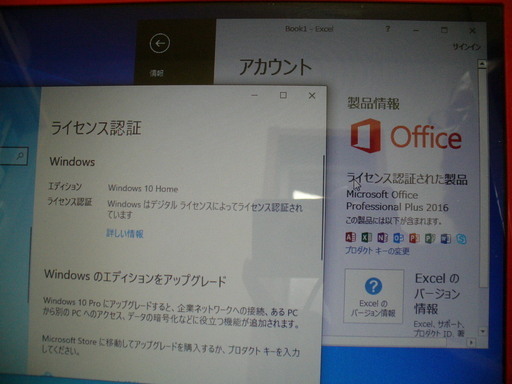Click the Office logo in 製品情報
Image resolution: width=512 pixels, height=384 pixels.
coord(406,136)
